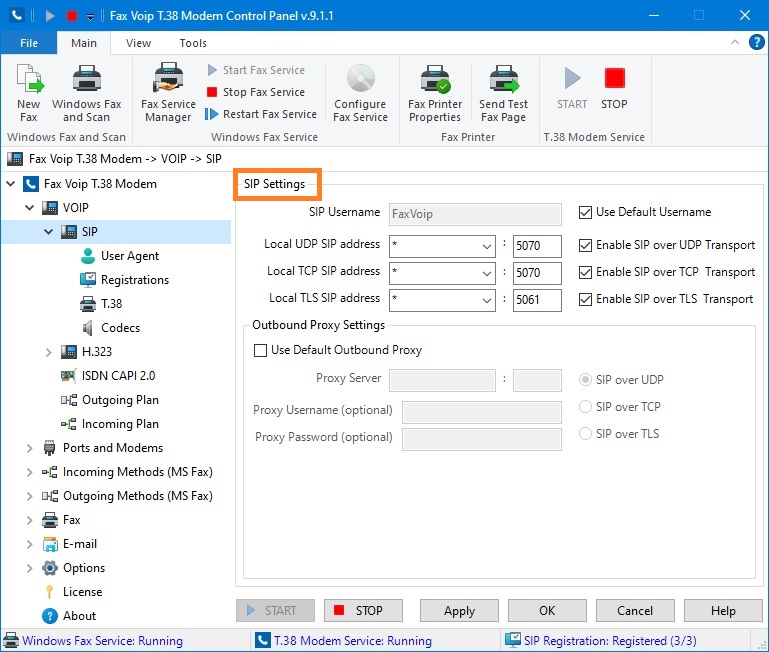Click T.38 Modem Service status bar entry
The width and height of the screenshot is (769, 652).
point(344,641)
